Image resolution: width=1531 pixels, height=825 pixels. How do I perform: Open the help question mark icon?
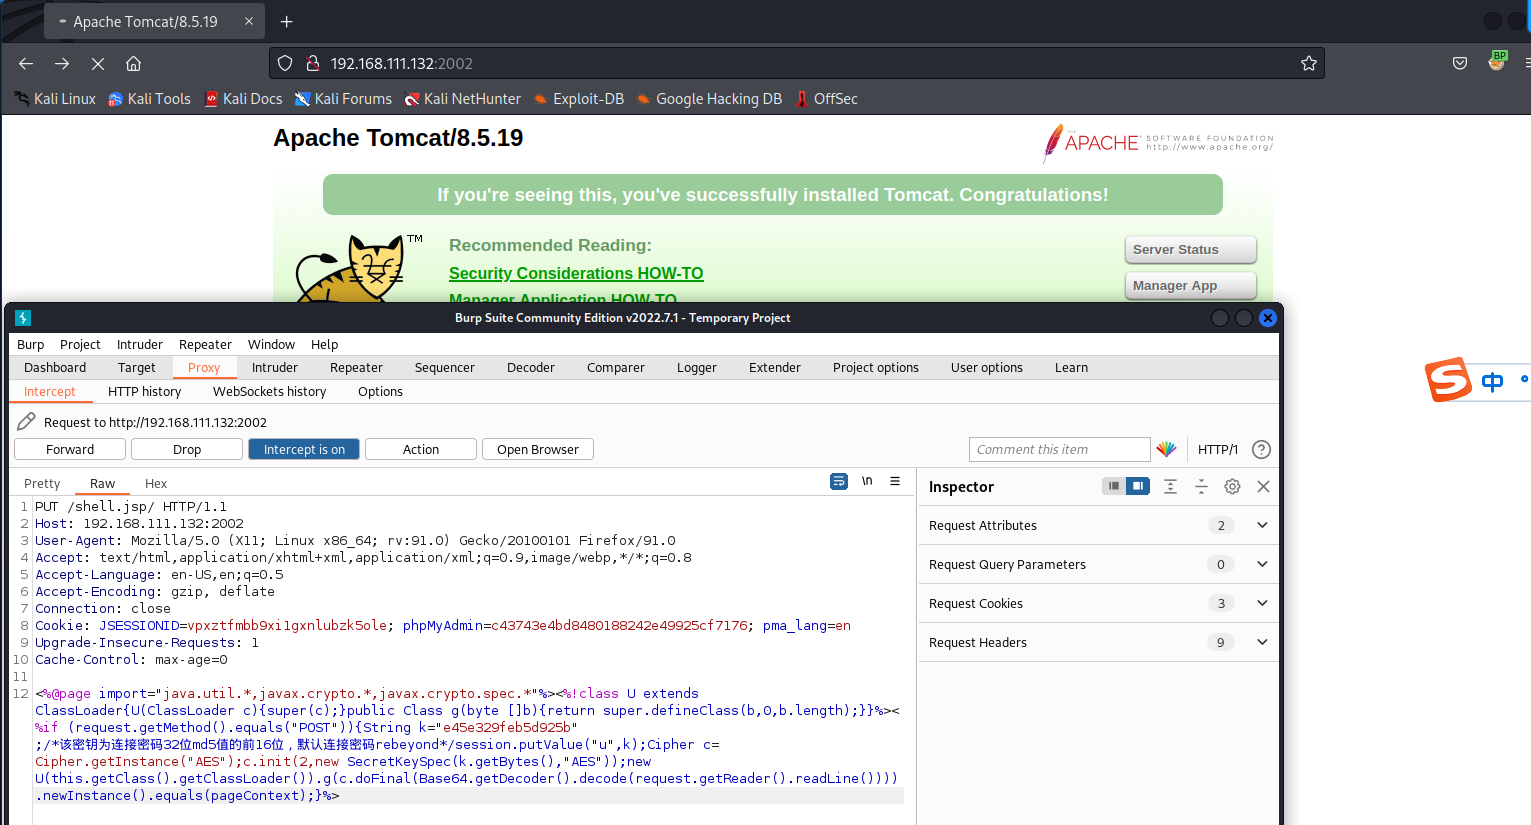1261,449
